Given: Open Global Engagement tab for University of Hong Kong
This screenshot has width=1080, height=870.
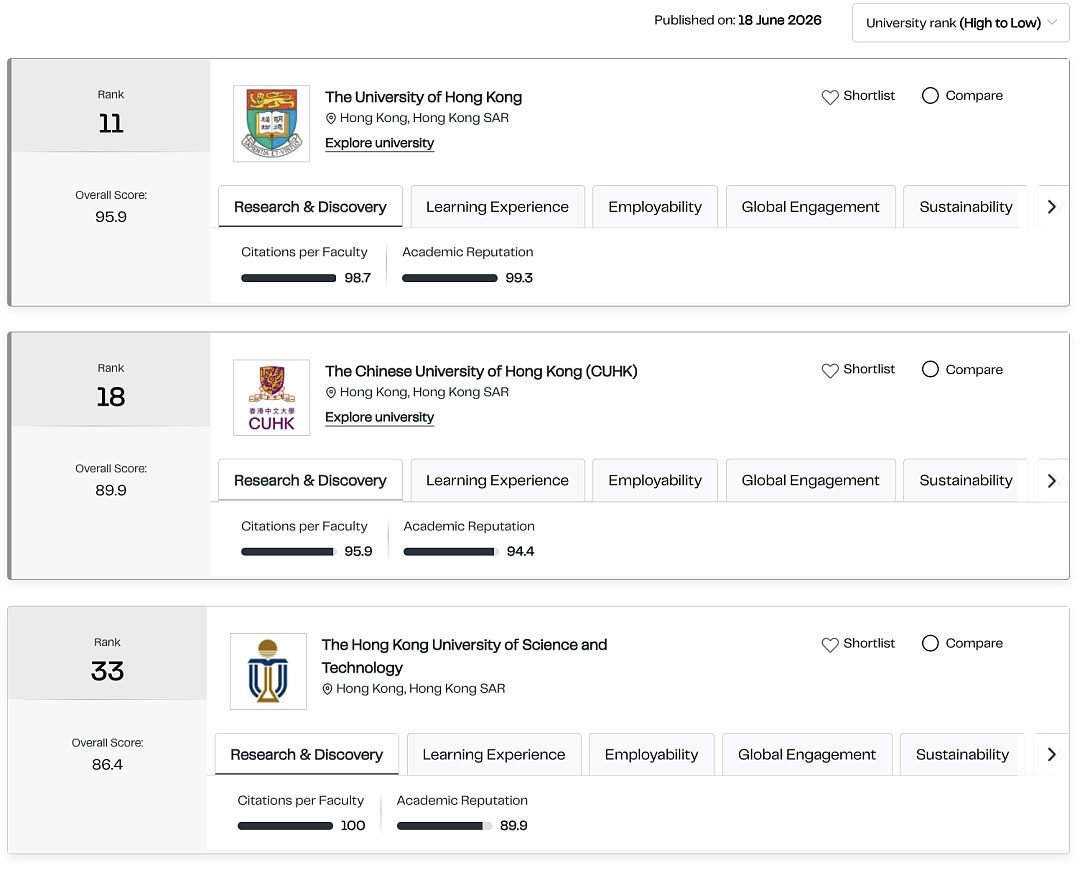Looking at the screenshot, I should [811, 207].
